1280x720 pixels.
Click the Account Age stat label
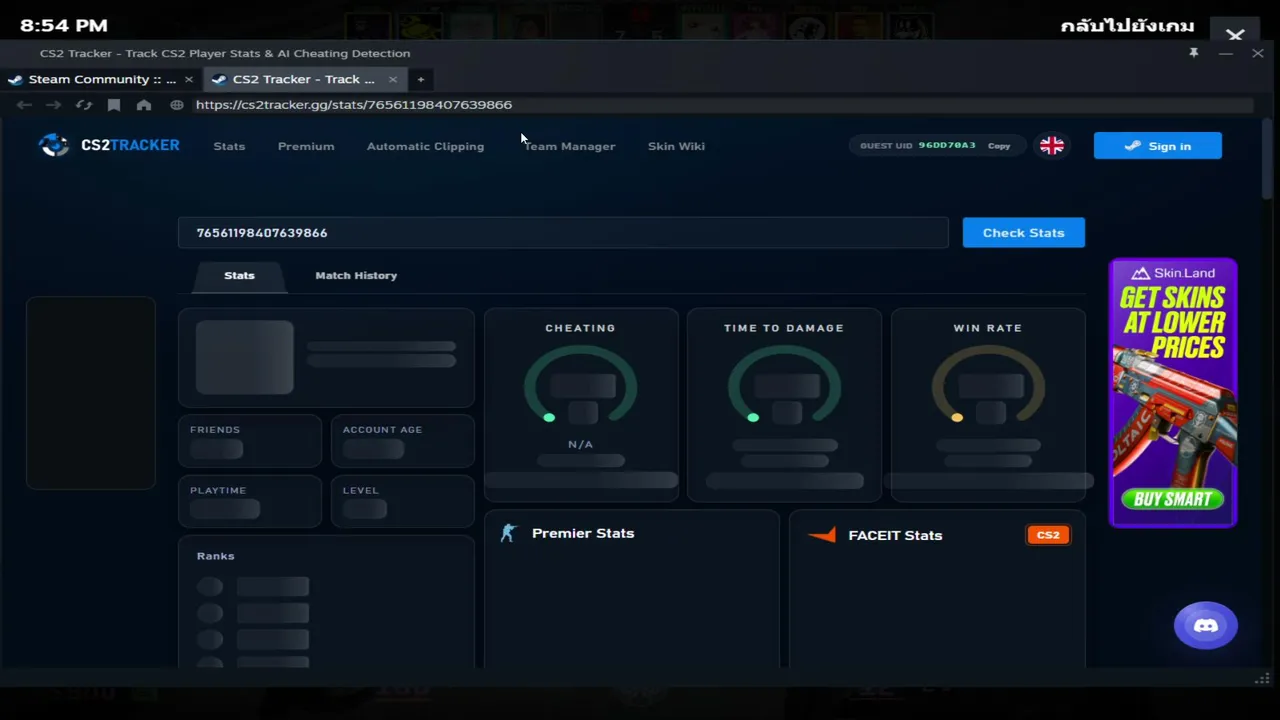(382, 430)
